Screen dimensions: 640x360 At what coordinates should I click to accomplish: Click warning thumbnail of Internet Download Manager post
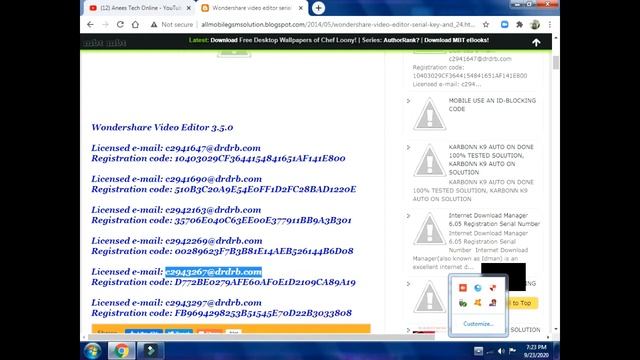pos(429,229)
